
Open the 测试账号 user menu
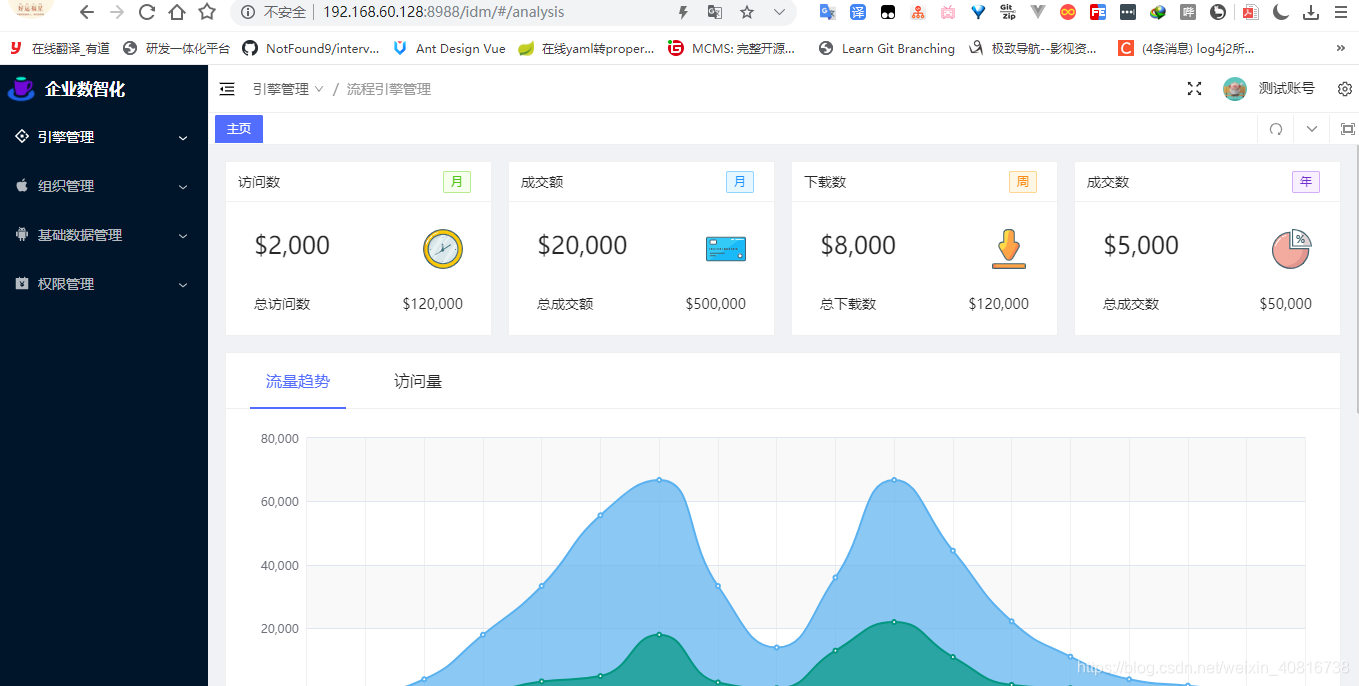pyautogui.click(x=1286, y=89)
